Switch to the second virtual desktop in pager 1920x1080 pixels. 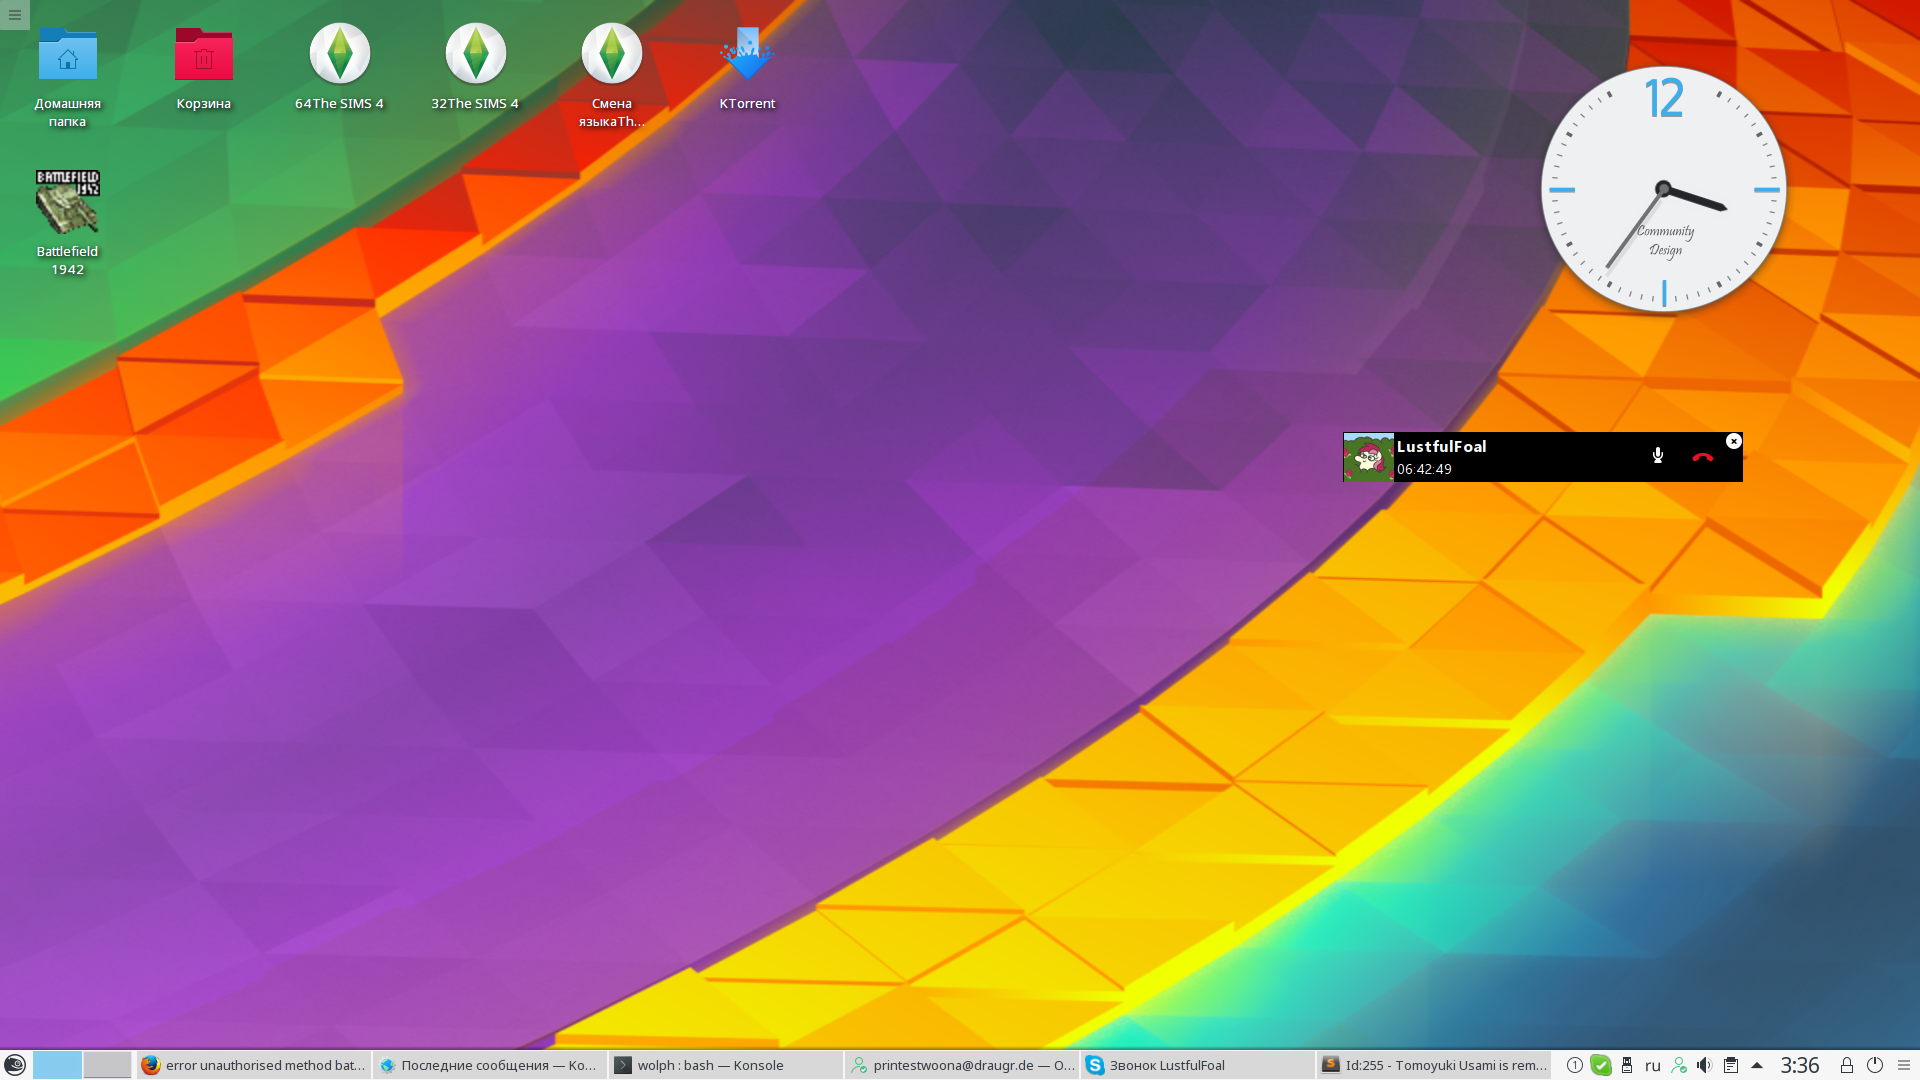tap(107, 1065)
